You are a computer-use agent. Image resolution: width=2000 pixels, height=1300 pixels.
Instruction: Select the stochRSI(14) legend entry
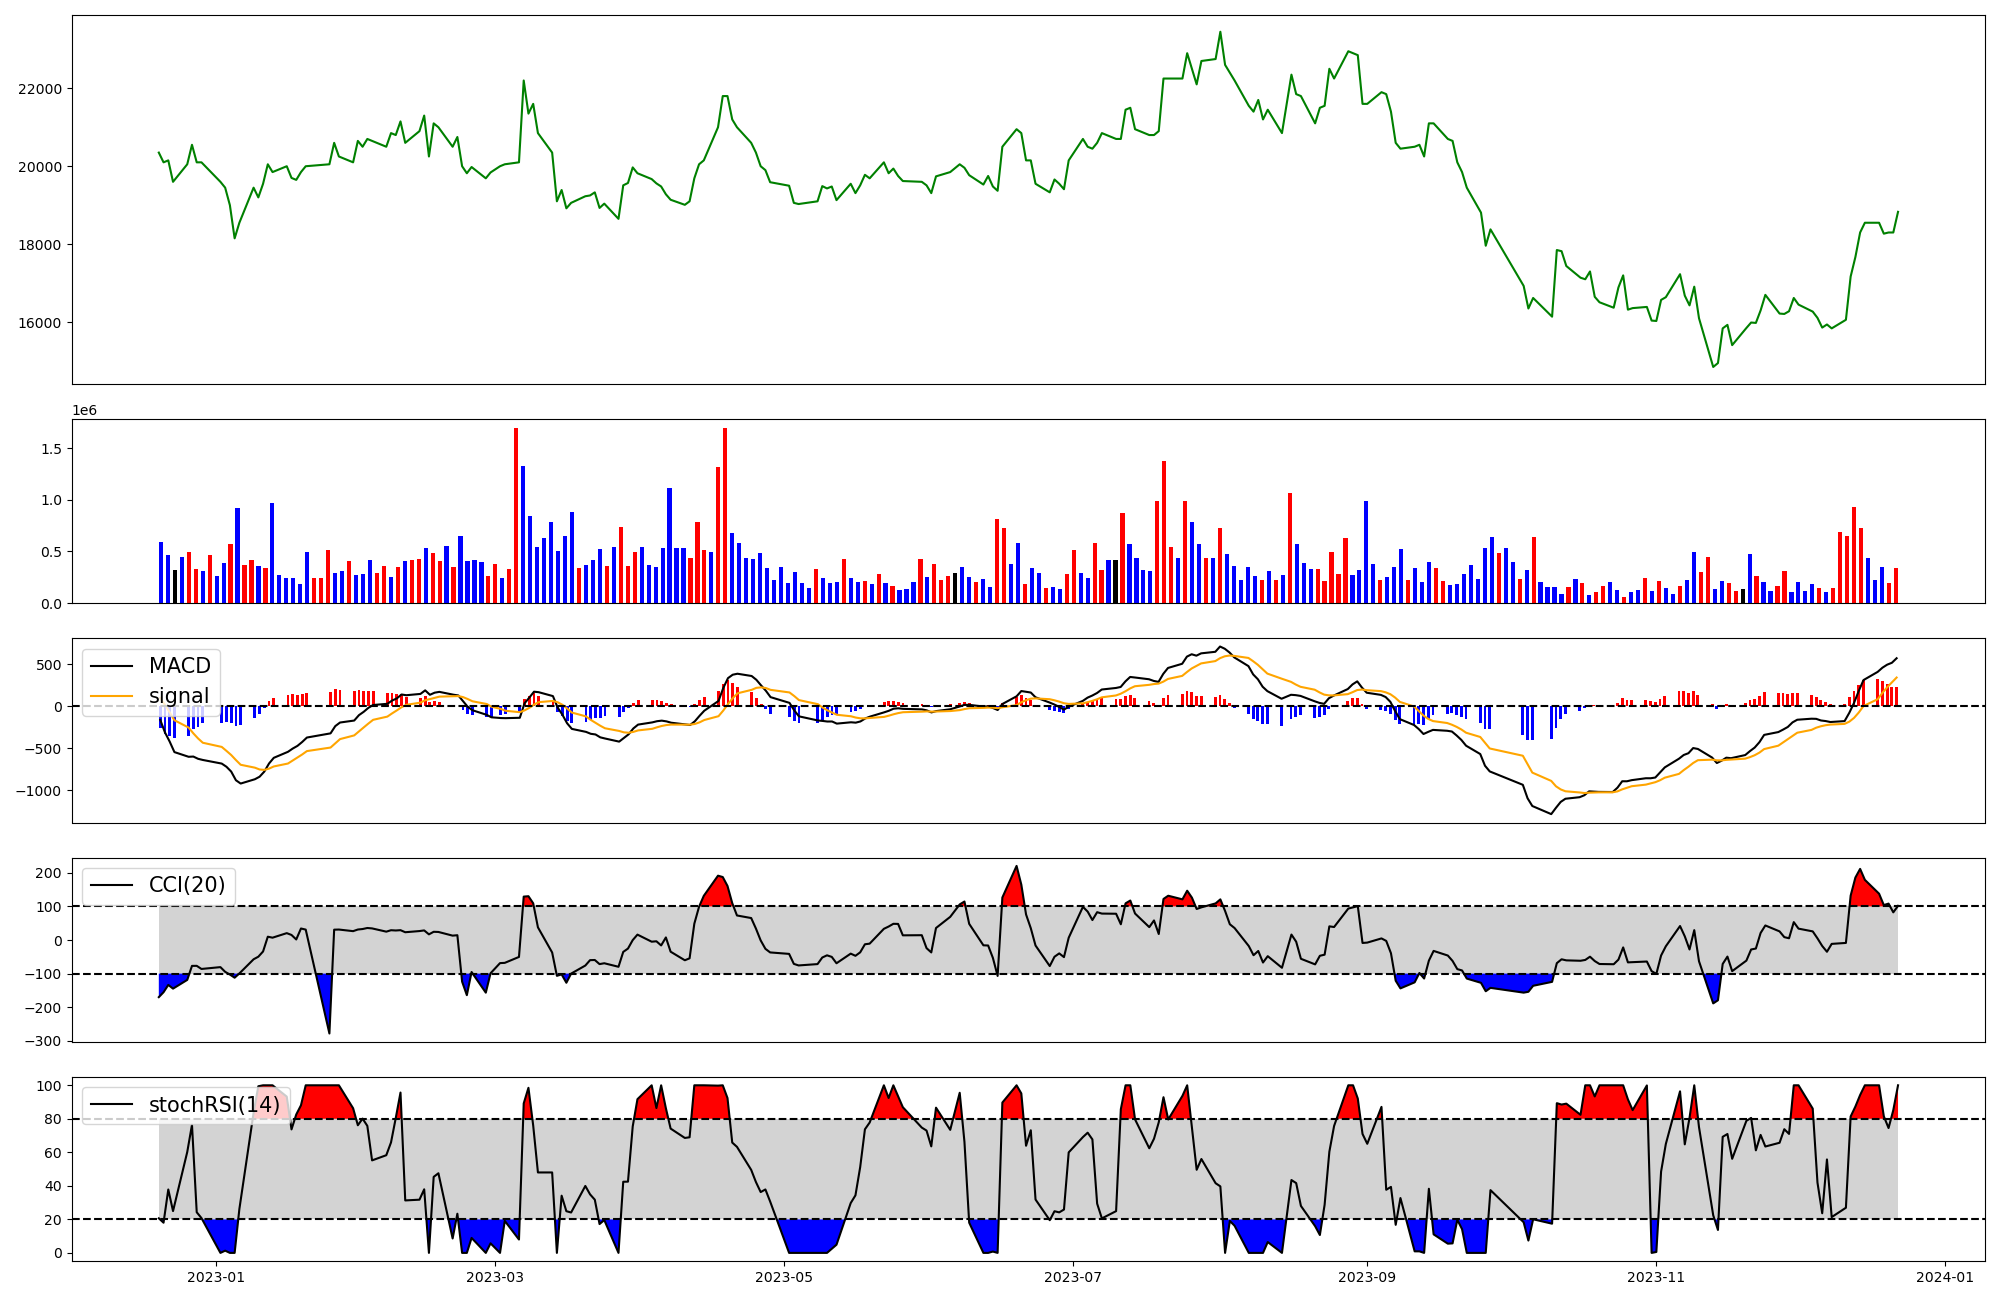(x=214, y=1105)
